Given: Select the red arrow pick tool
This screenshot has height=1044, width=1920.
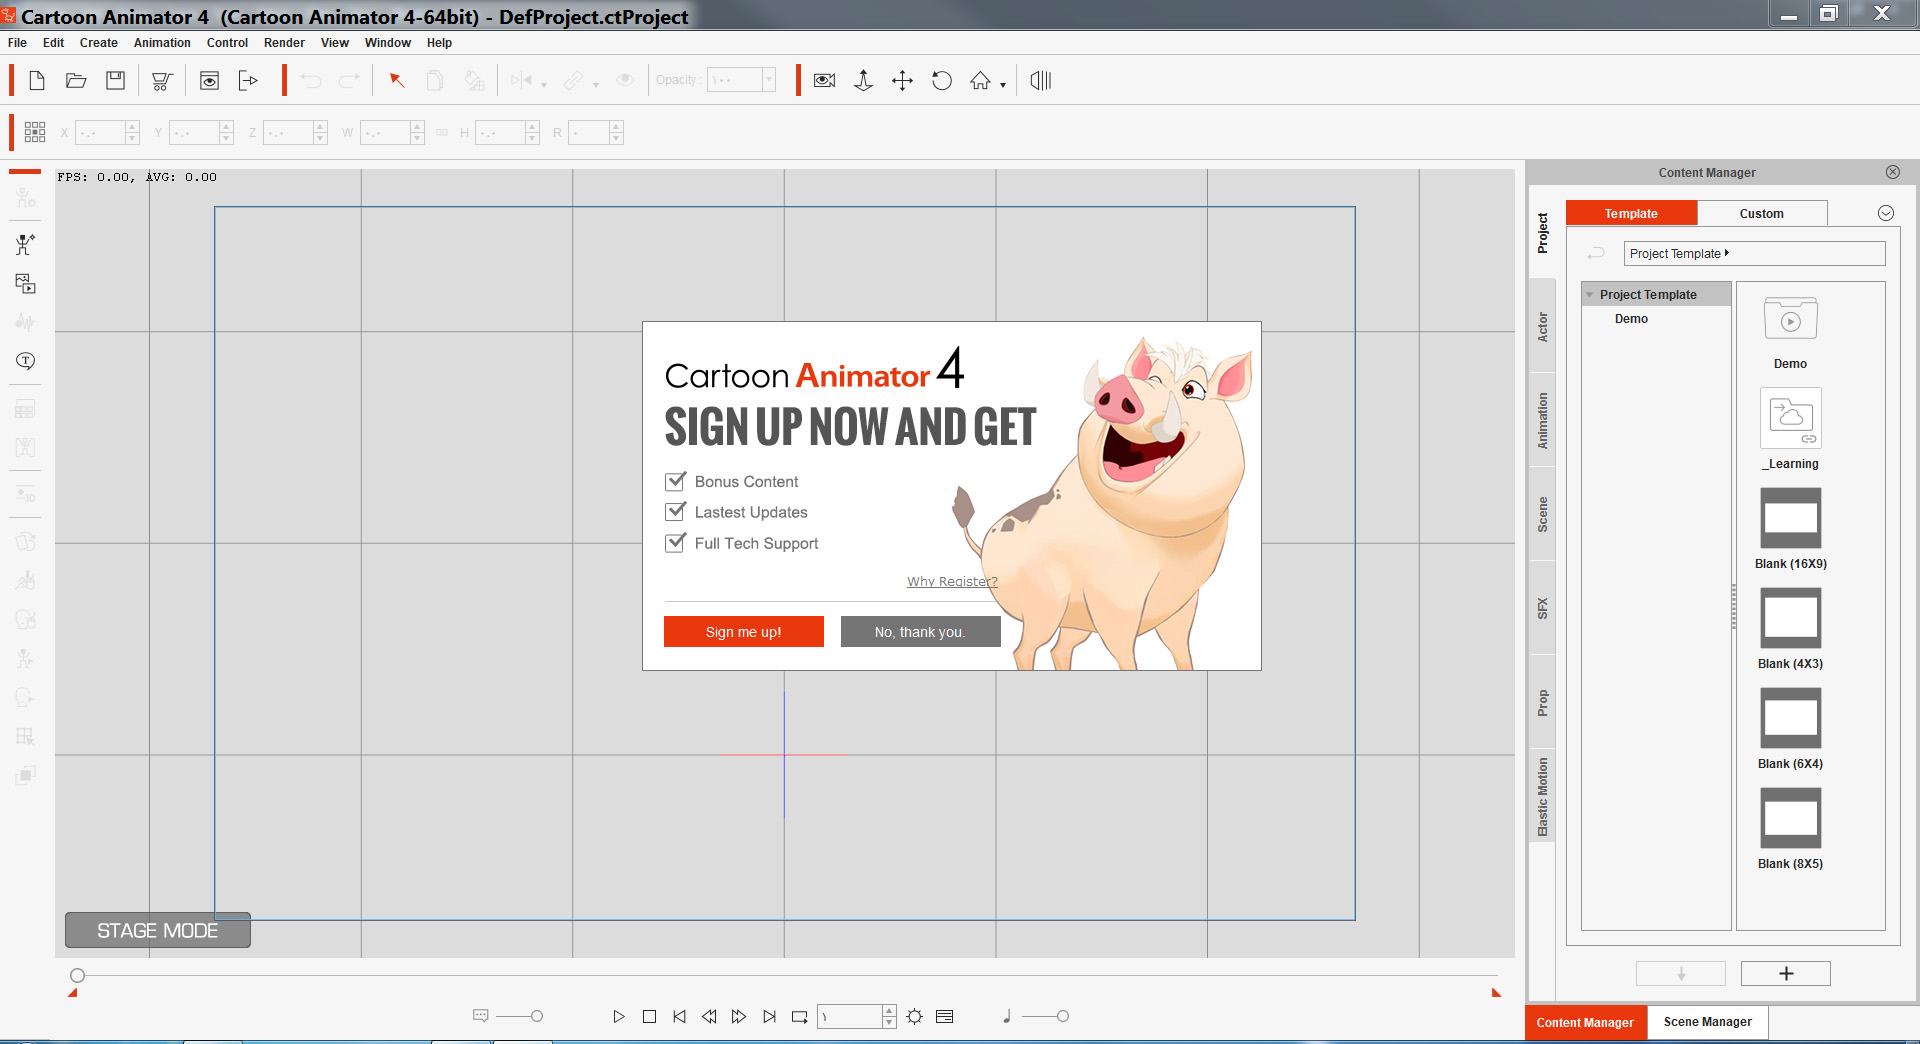Looking at the screenshot, I should (397, 81).
